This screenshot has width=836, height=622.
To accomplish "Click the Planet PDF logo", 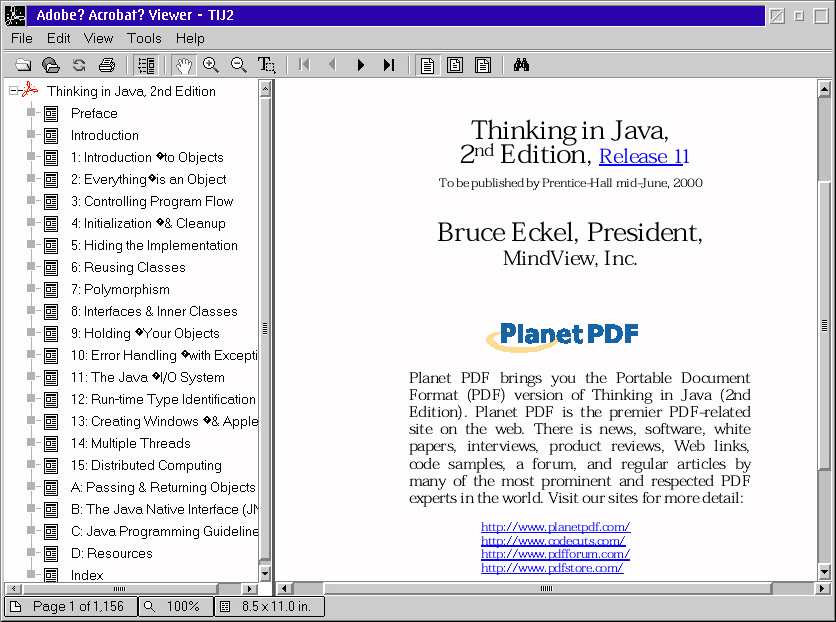I will tap(562, 336).
